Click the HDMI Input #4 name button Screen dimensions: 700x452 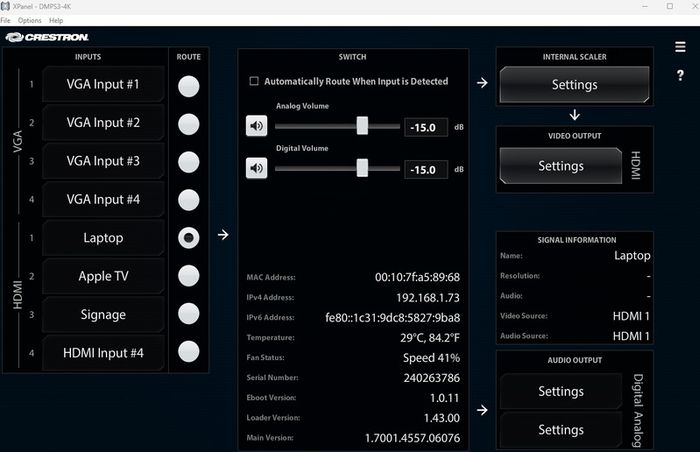[x=103, y=353]
